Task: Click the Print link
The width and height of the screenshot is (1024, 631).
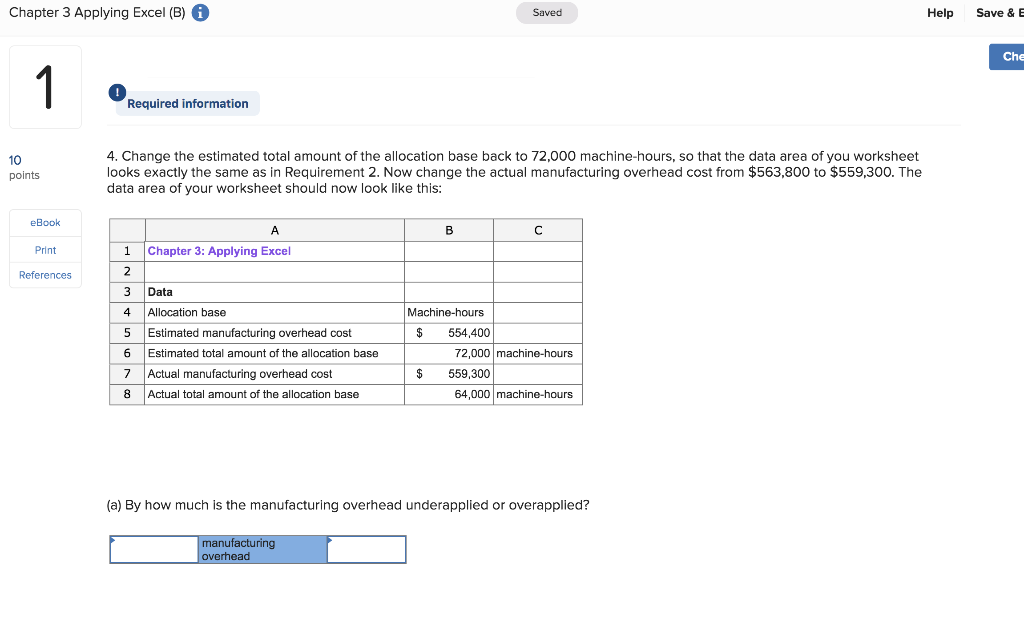Action: point(45,250)
